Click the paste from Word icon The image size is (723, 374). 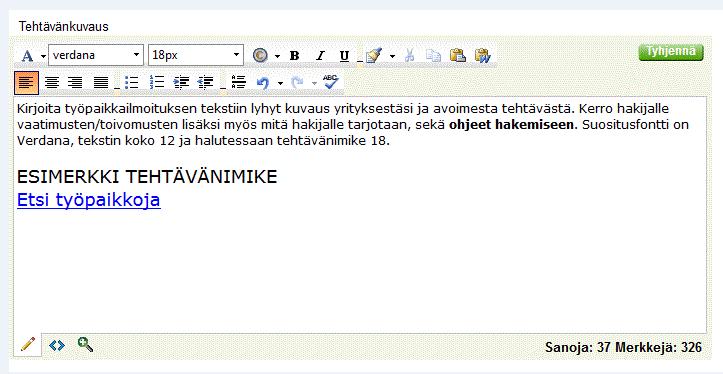click(482, 55)
